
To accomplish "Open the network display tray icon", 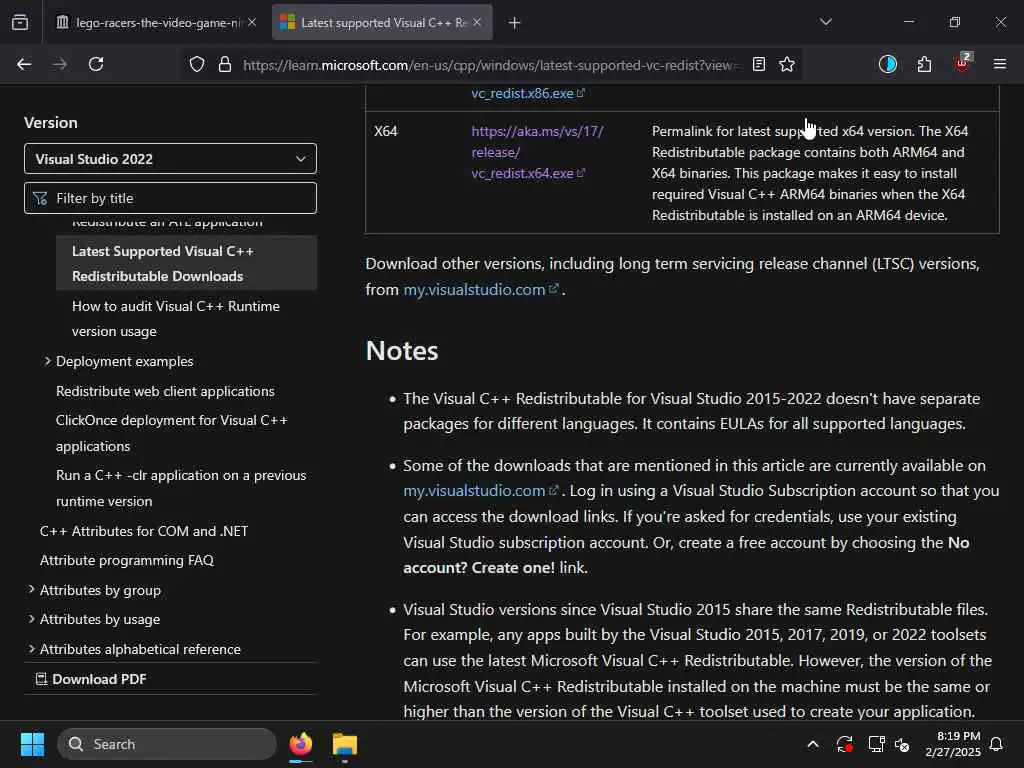I will click(x=876, y=744).
